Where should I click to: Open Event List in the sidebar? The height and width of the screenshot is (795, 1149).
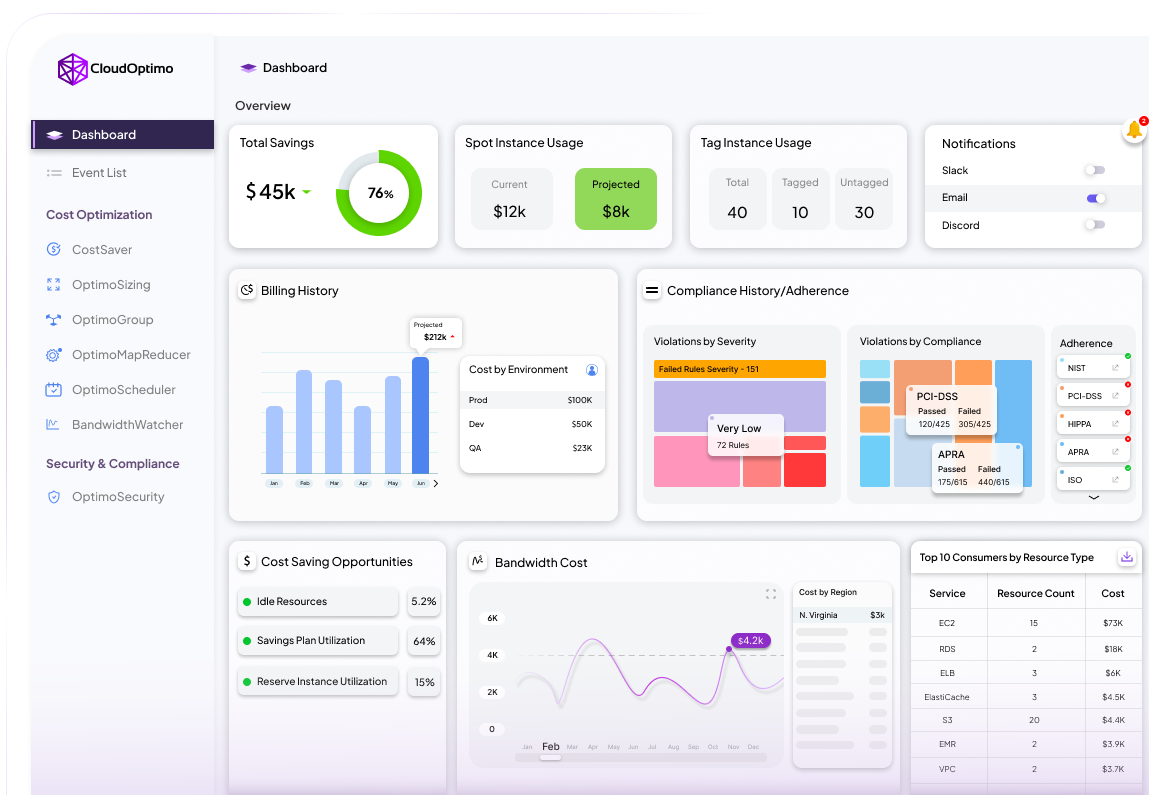click(x=99, y=173)
